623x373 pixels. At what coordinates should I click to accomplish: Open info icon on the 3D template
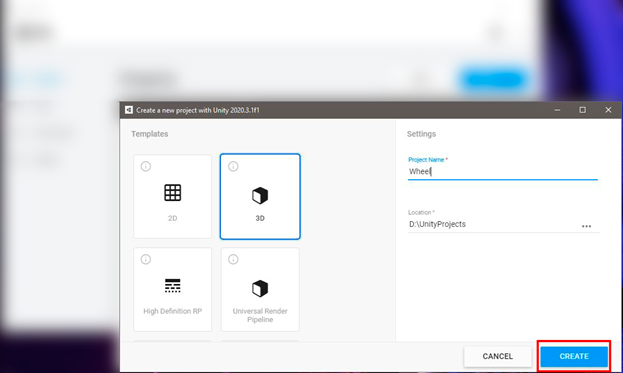(x=233, y=166)
